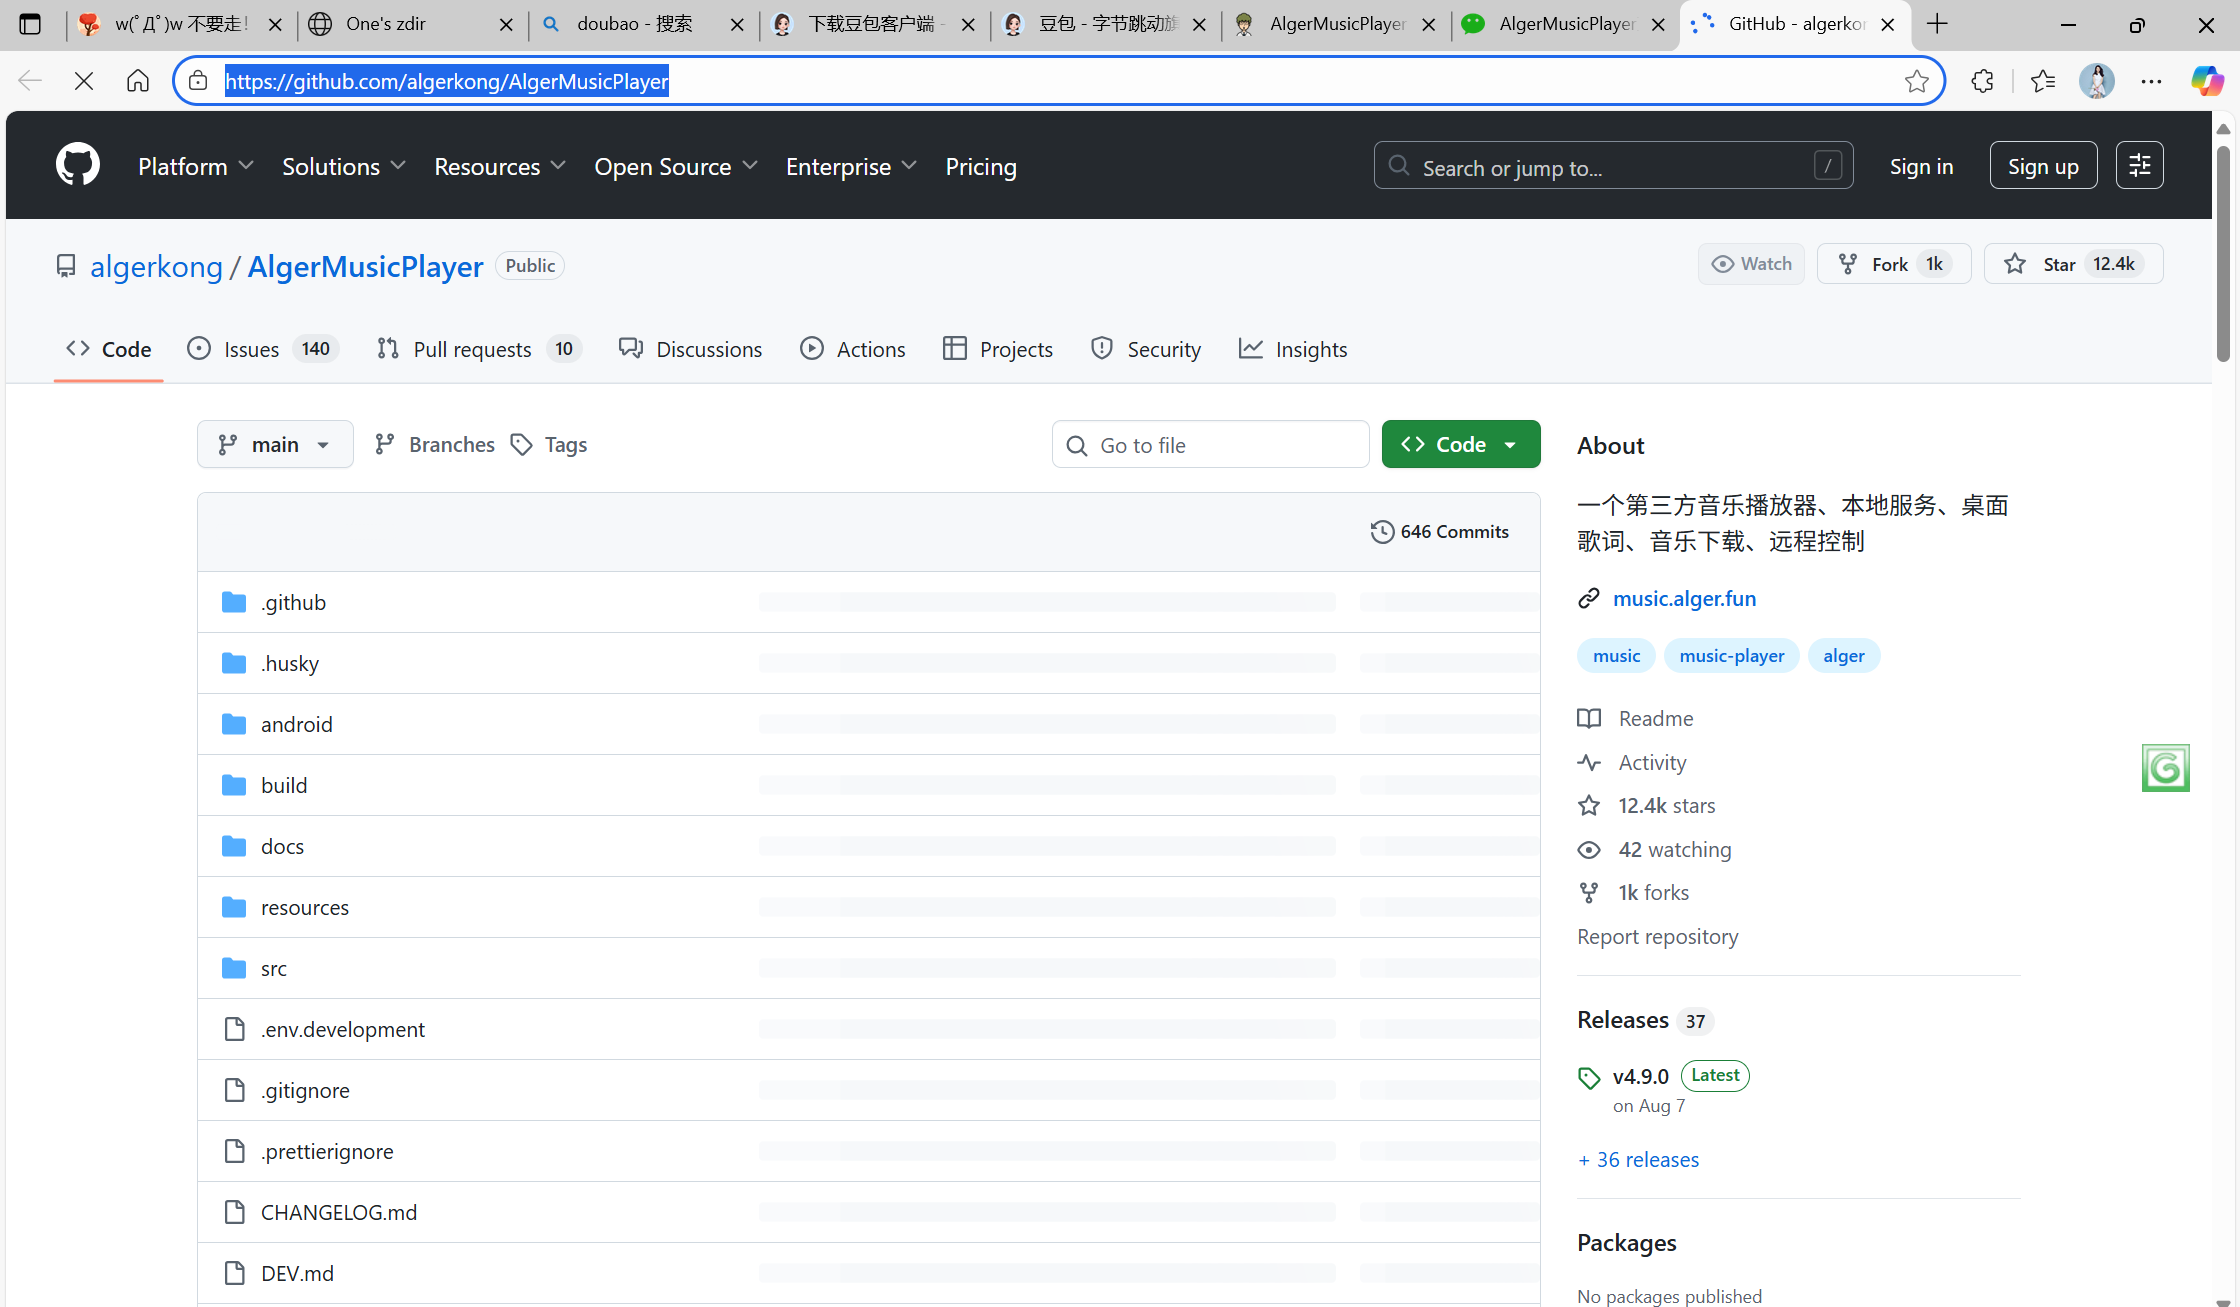The width and height of the screenshot is (2240, 1307).
Task: Star the AlgerMusicPlayer repository
Action: [2072, 264]
